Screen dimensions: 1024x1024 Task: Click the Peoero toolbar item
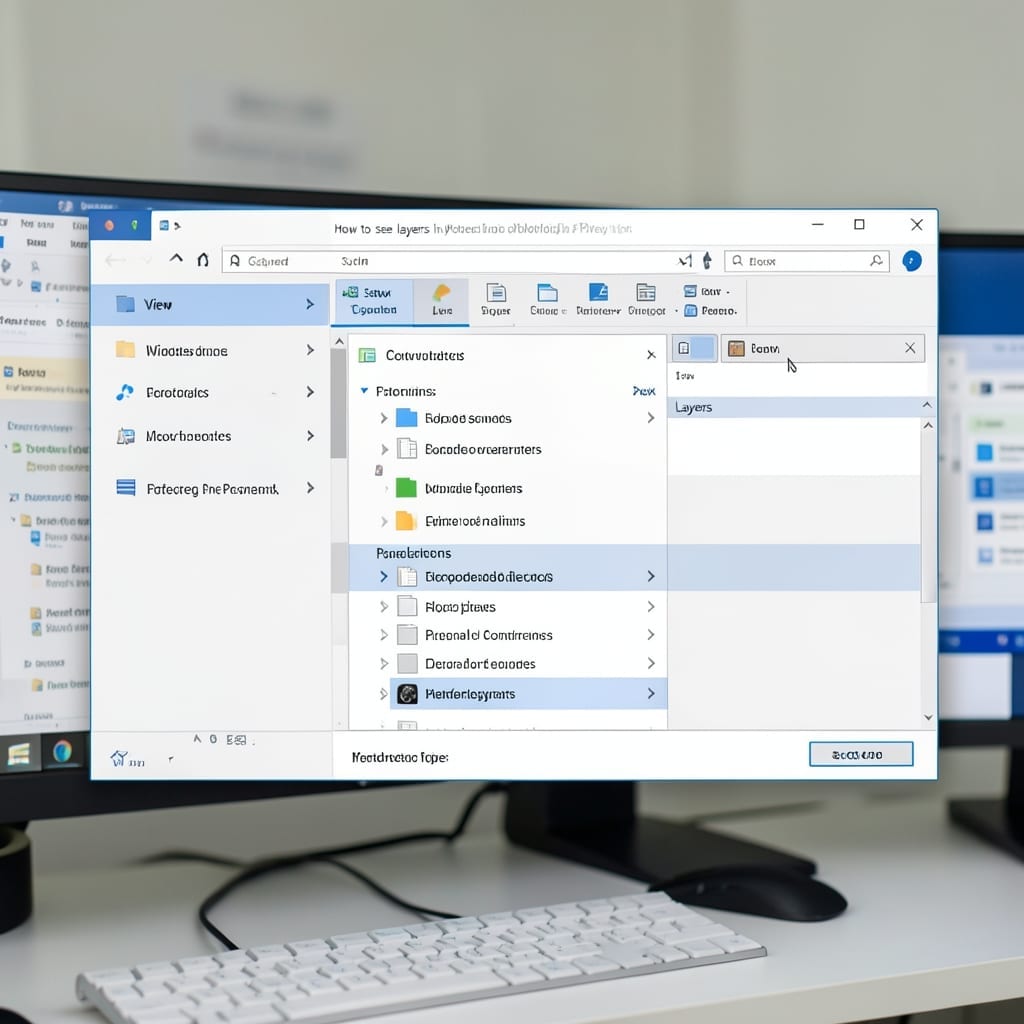pyautogui.click(x=711, y=311)
